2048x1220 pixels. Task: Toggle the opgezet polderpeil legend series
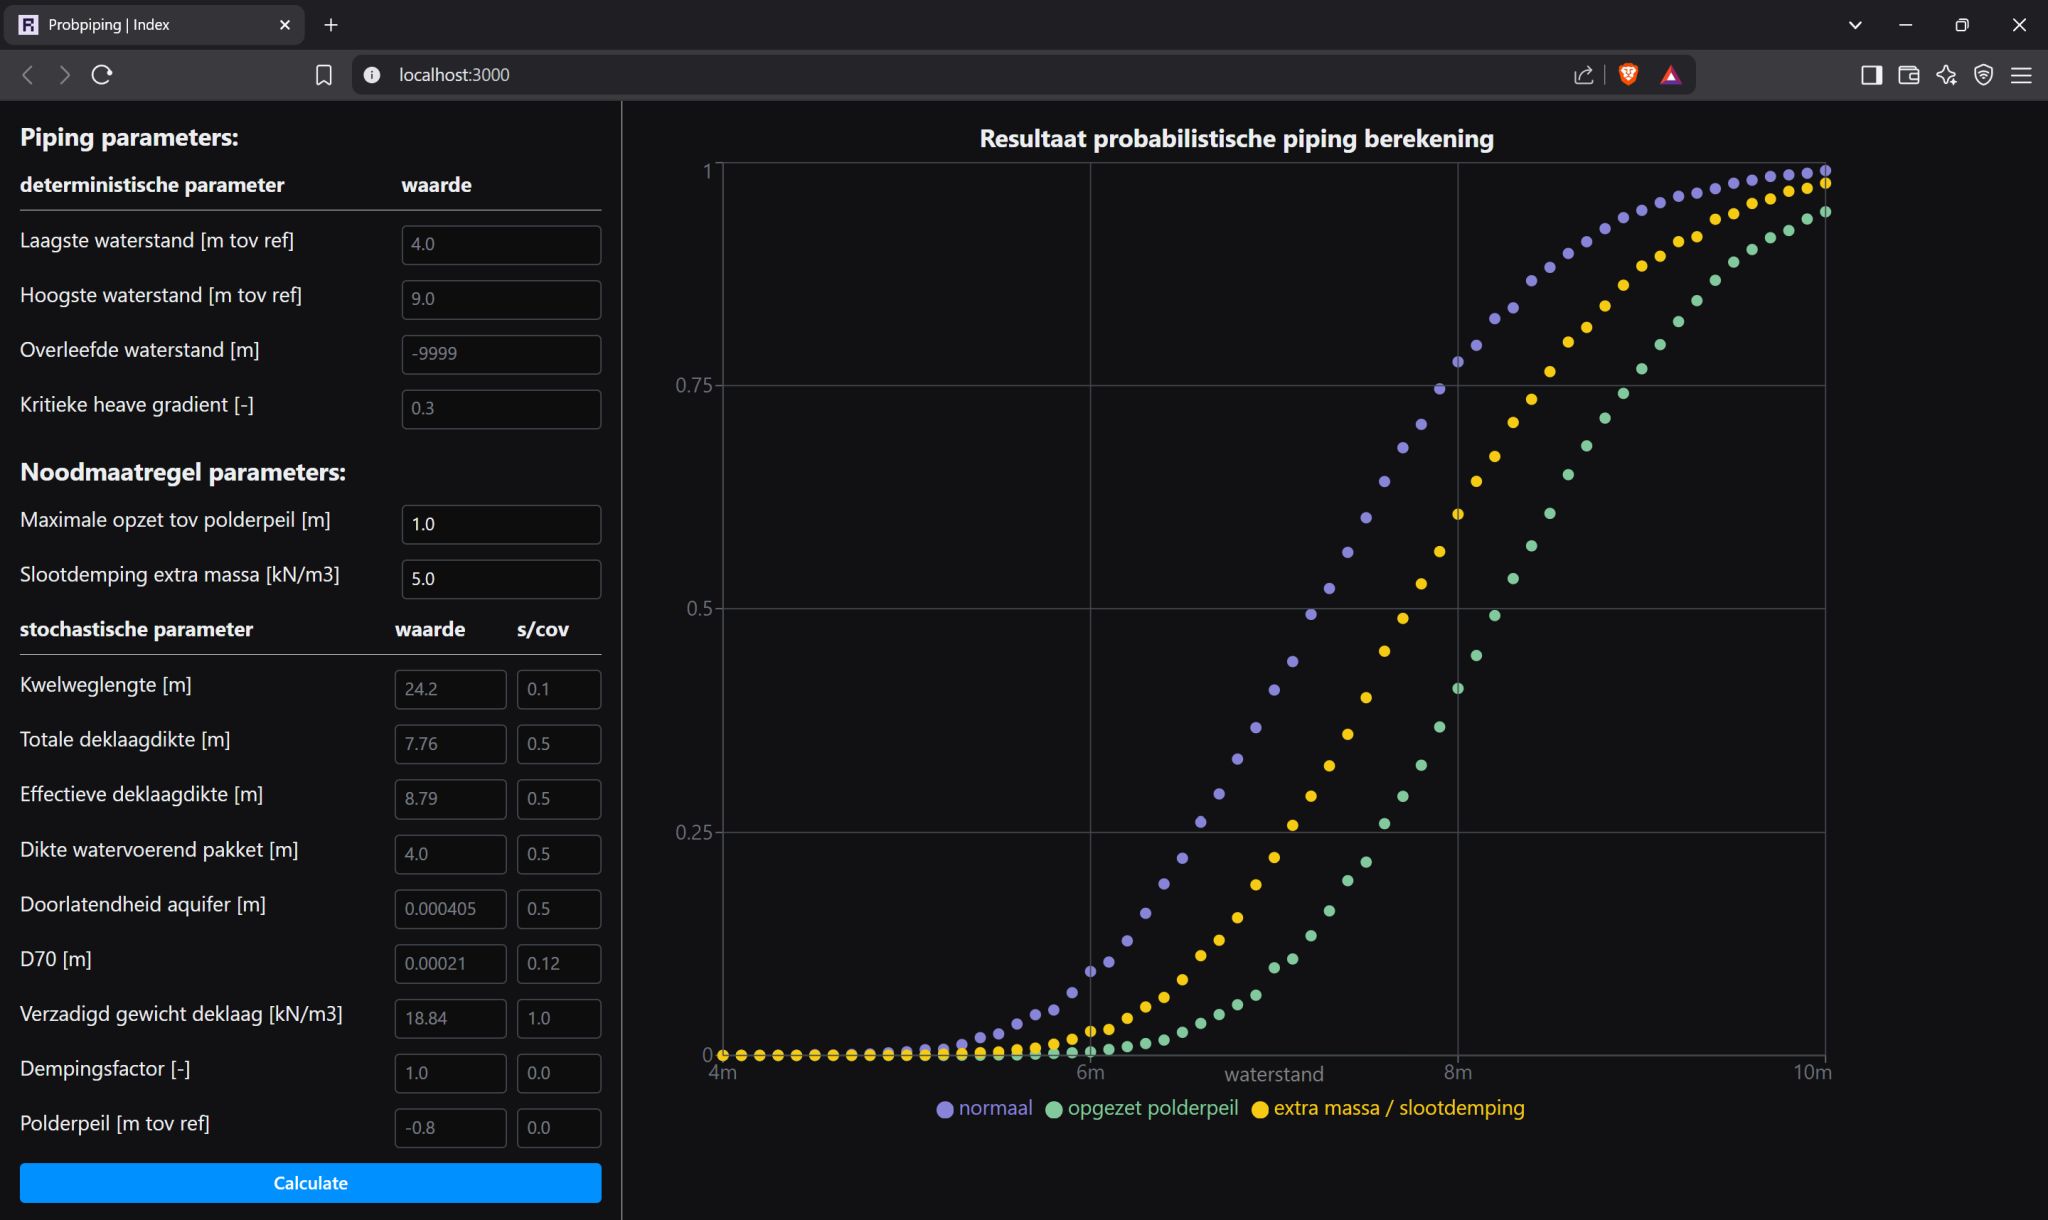tap(1141, 1108)
